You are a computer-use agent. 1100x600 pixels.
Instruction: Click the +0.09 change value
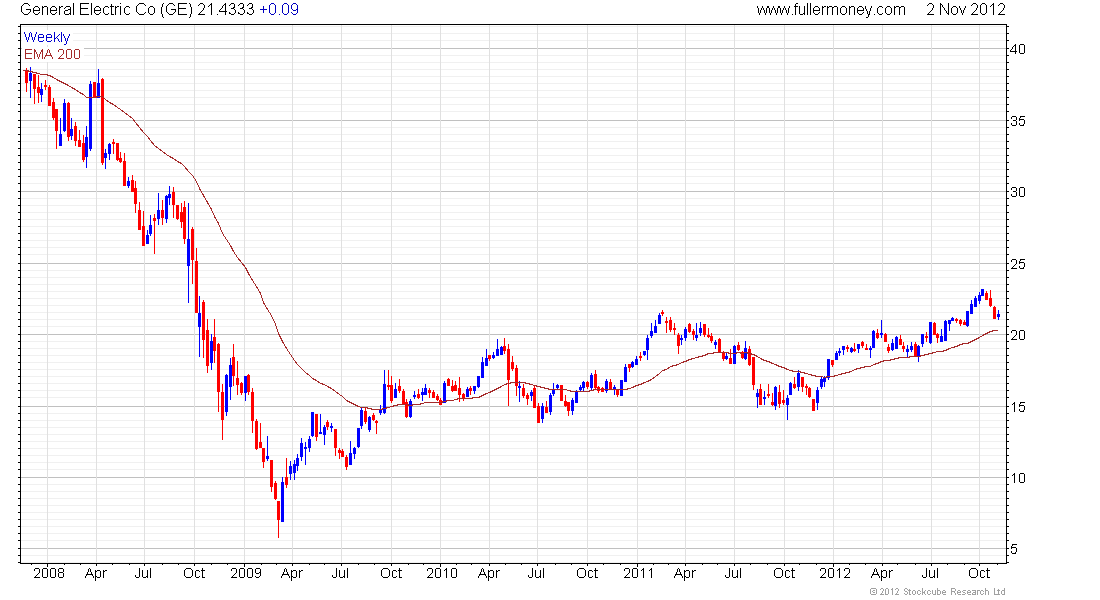click(x=279, y=10)
